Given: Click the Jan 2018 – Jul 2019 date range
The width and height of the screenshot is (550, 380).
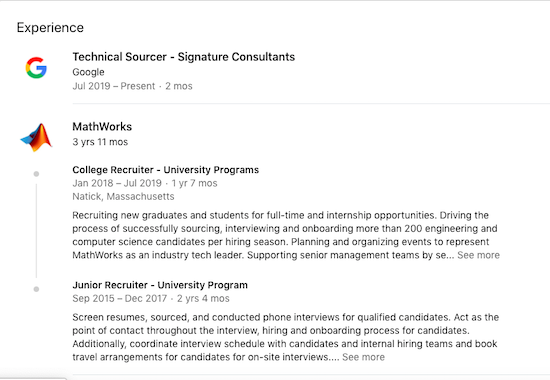Looking at the screenshot, I should tap(117, 183).
